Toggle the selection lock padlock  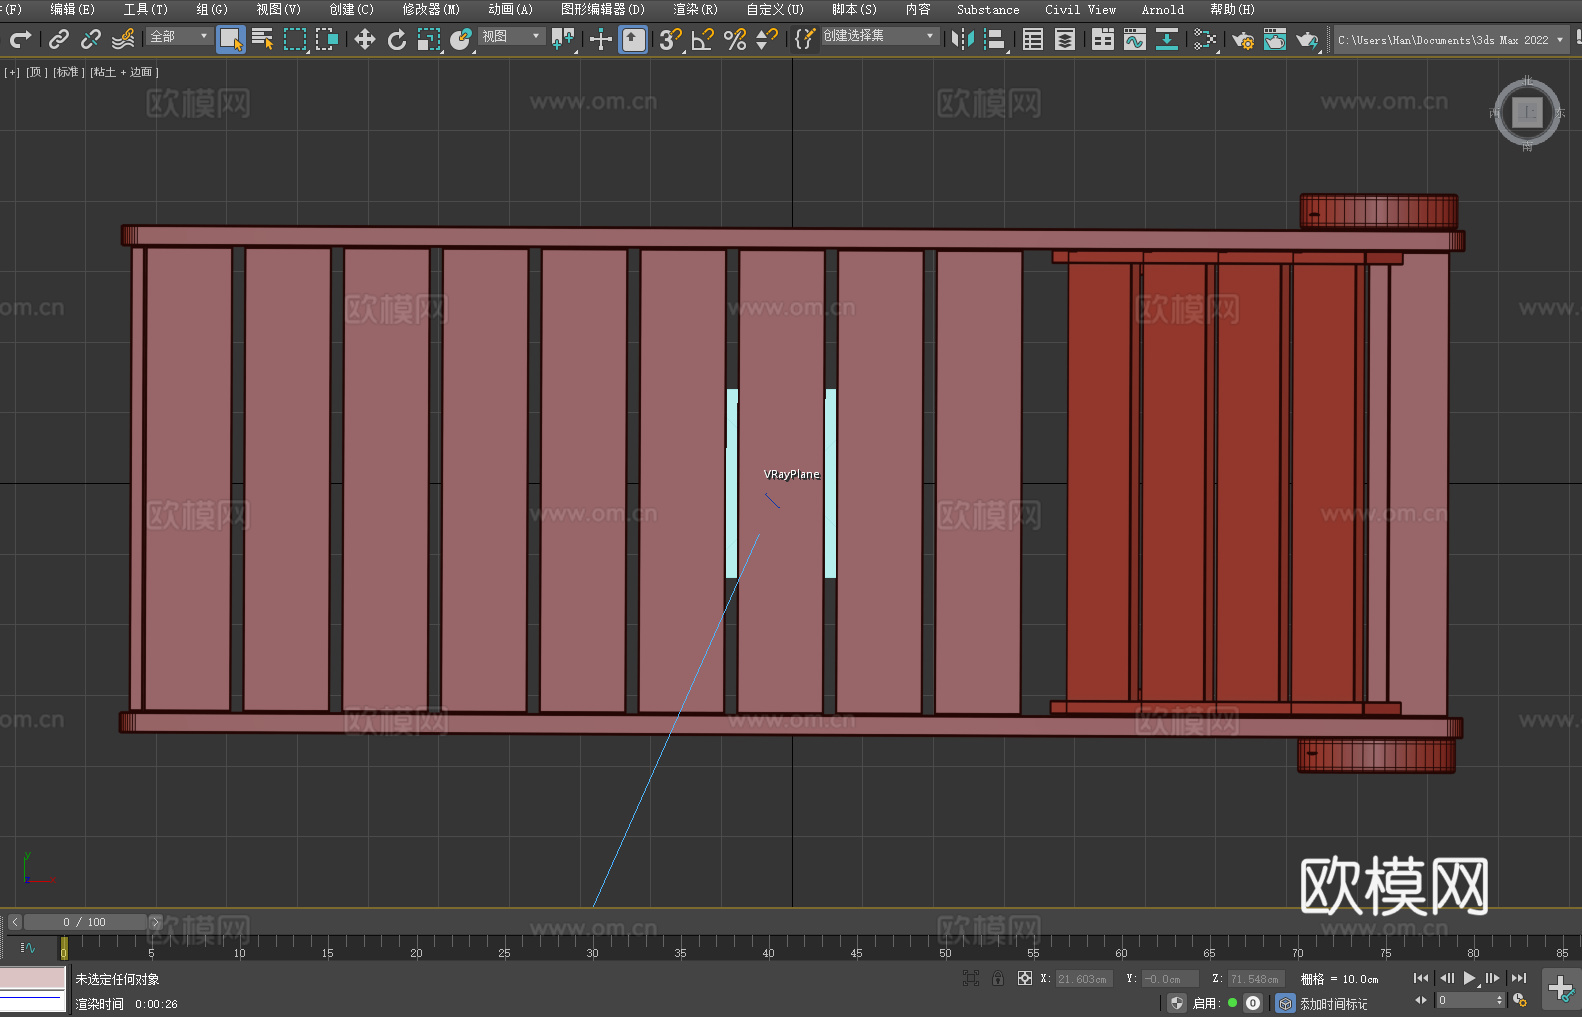pos(998,978)
